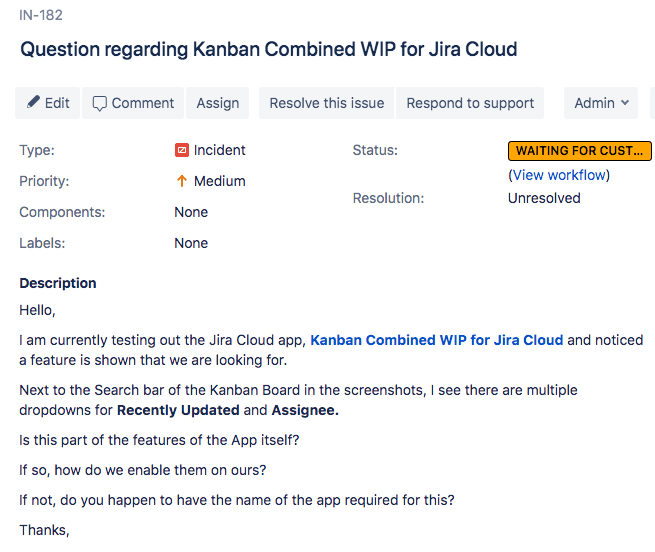Click the red Incident type icon
The height and width of the screenshot is (552, 655).
click(182, 151)
